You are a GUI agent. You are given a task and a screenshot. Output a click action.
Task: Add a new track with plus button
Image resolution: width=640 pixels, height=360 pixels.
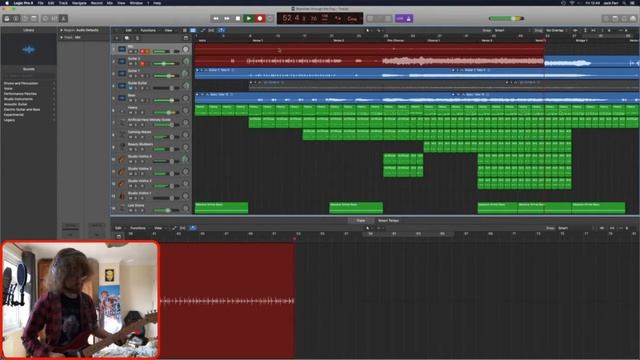click(x=117, y=38)
